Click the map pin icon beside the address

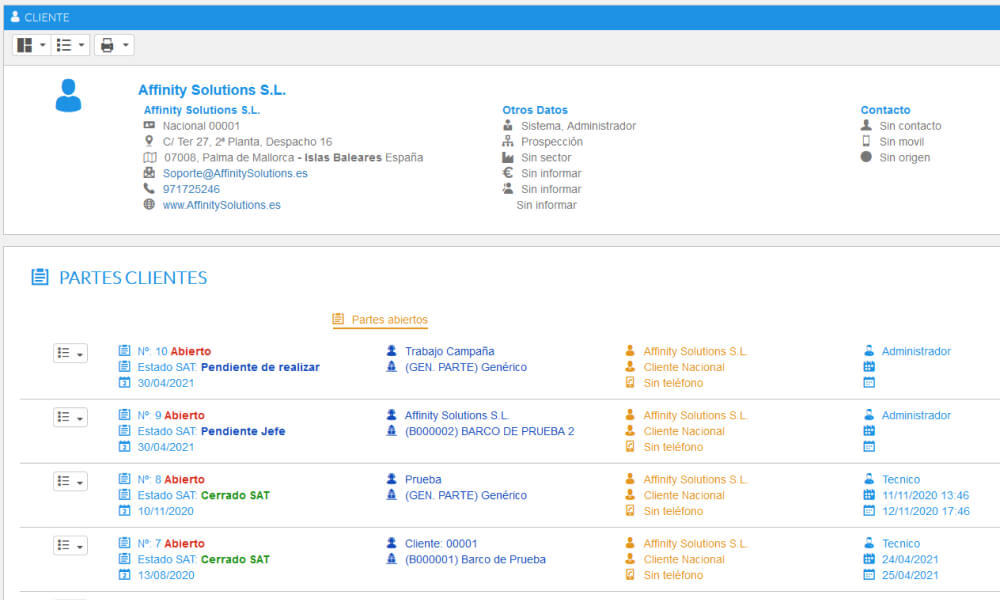[x=149, y=141]
